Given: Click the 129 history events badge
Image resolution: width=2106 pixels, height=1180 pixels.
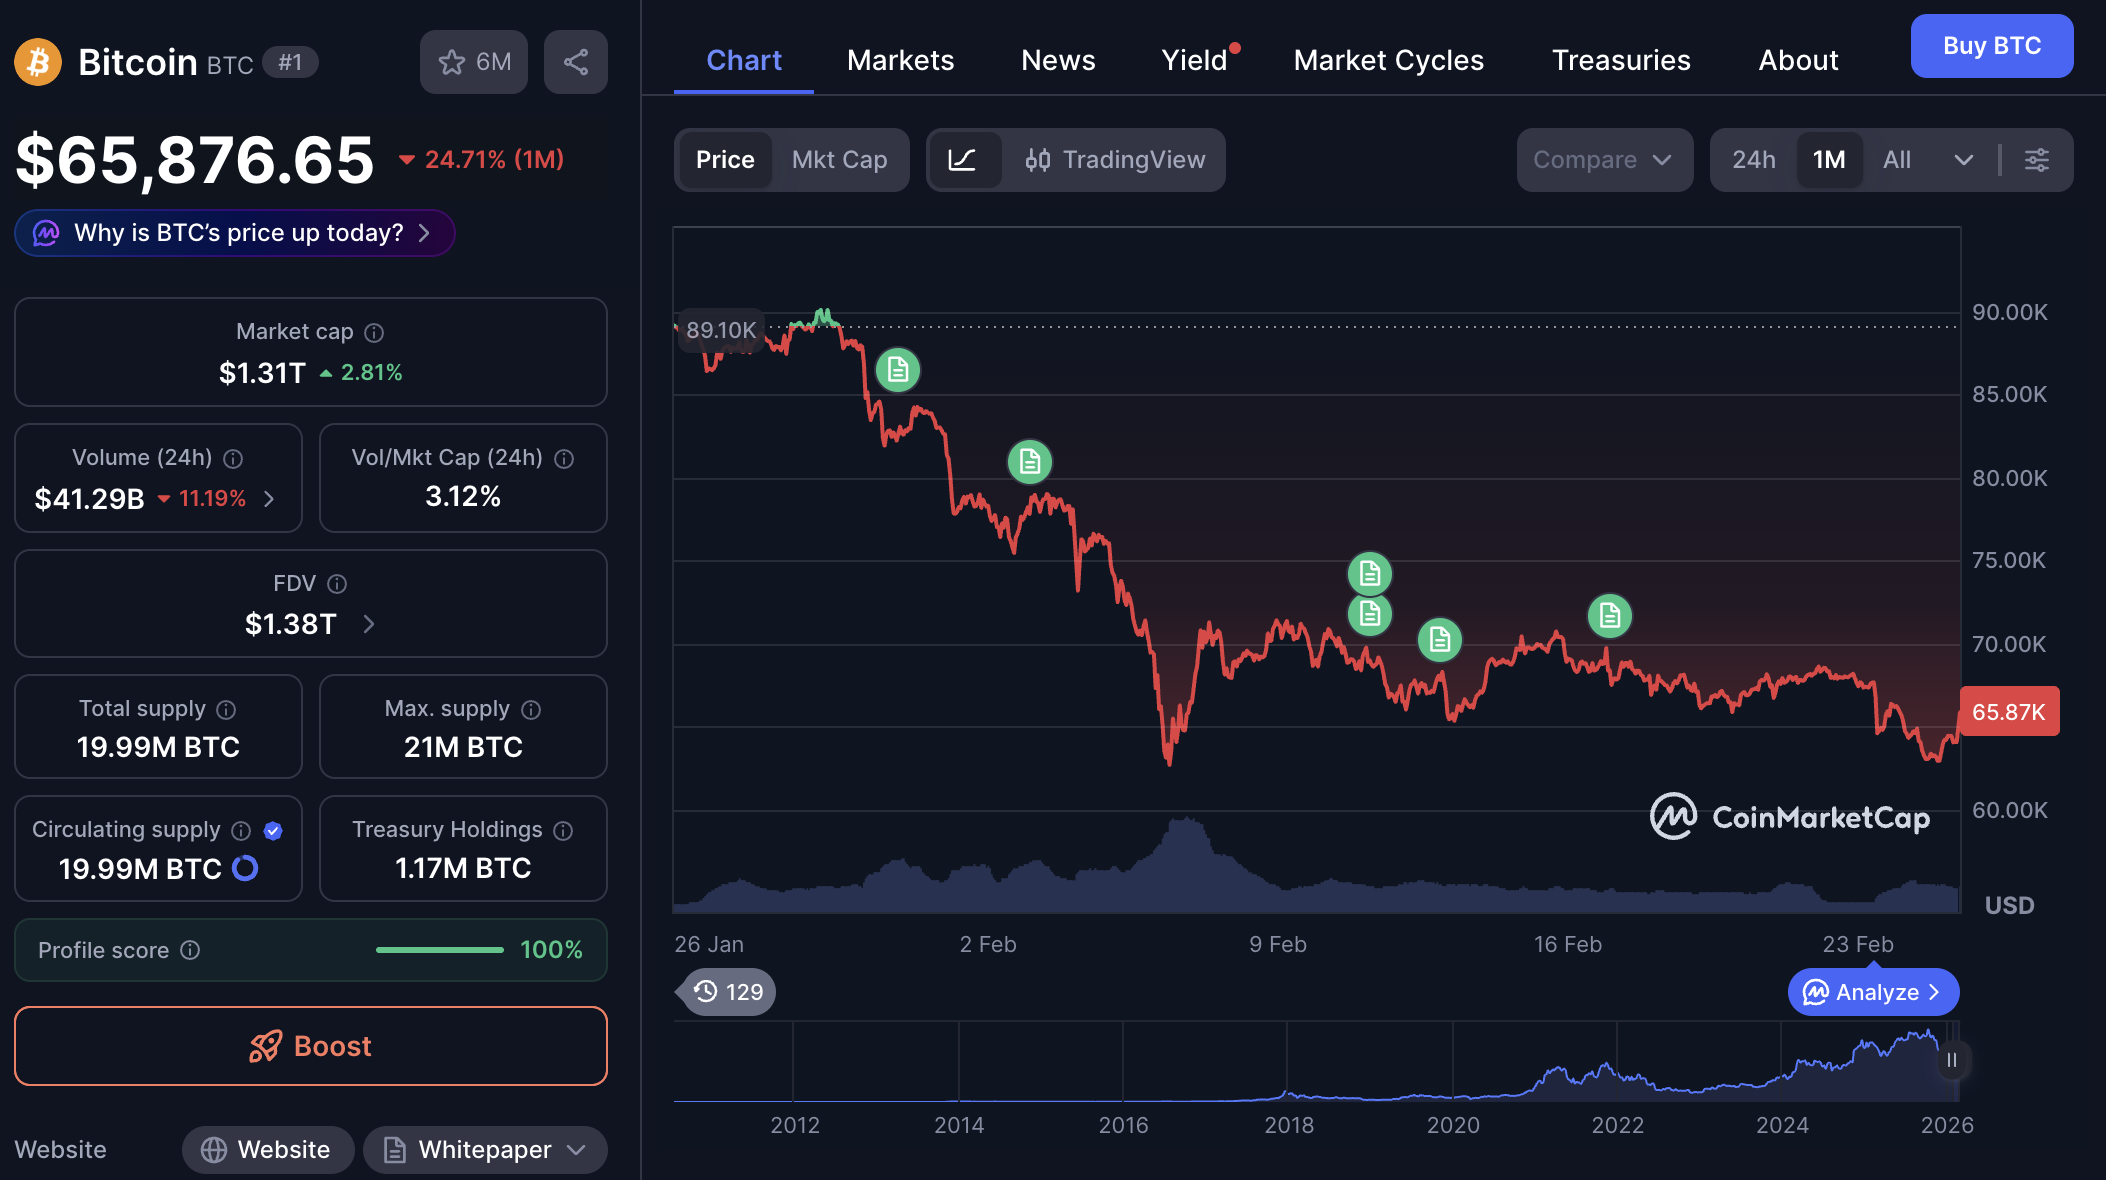Looking at the screenshot, I should point(727,992).
